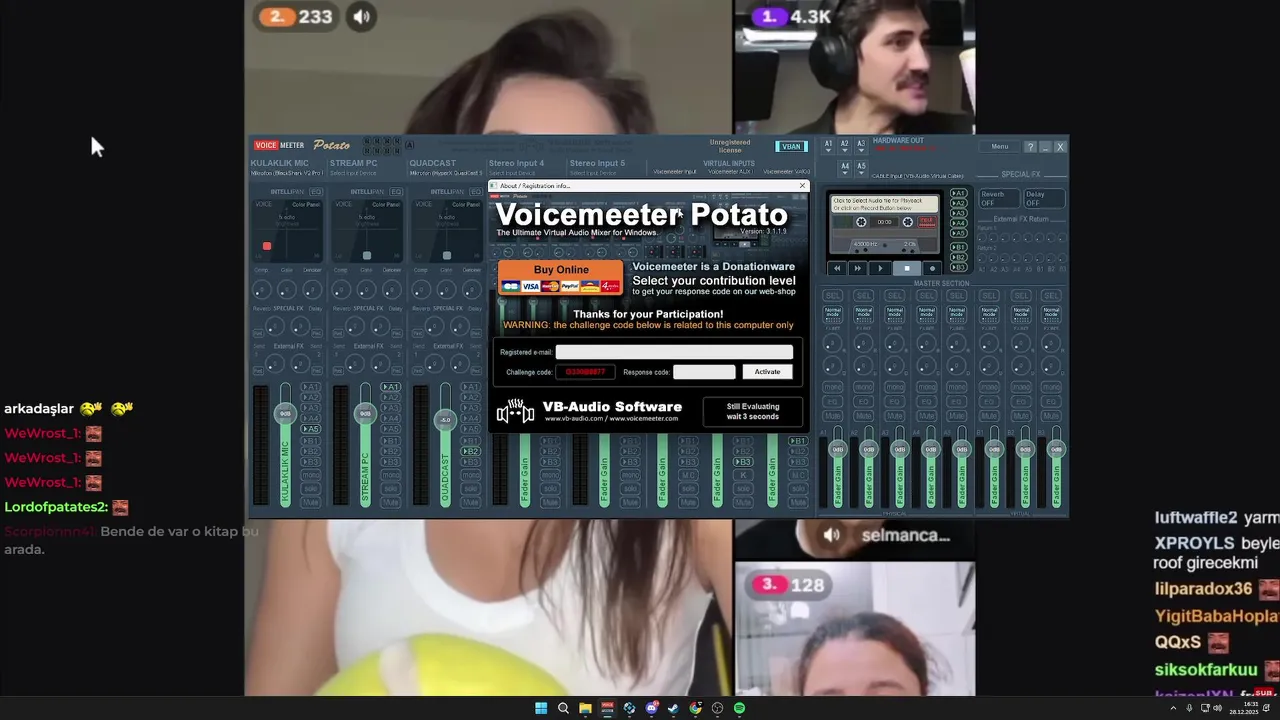This screenshot has height=720, width=1280.
Task: Open File Explorer from the taskbar
Action: pyautogui.click(x=585, y=708)
